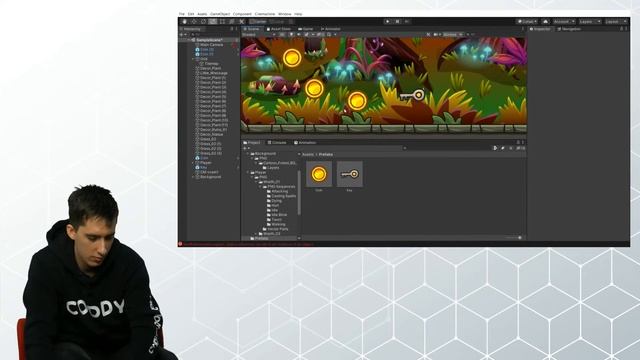
Task: Open the Account dropdown
Action: point(564,22)
